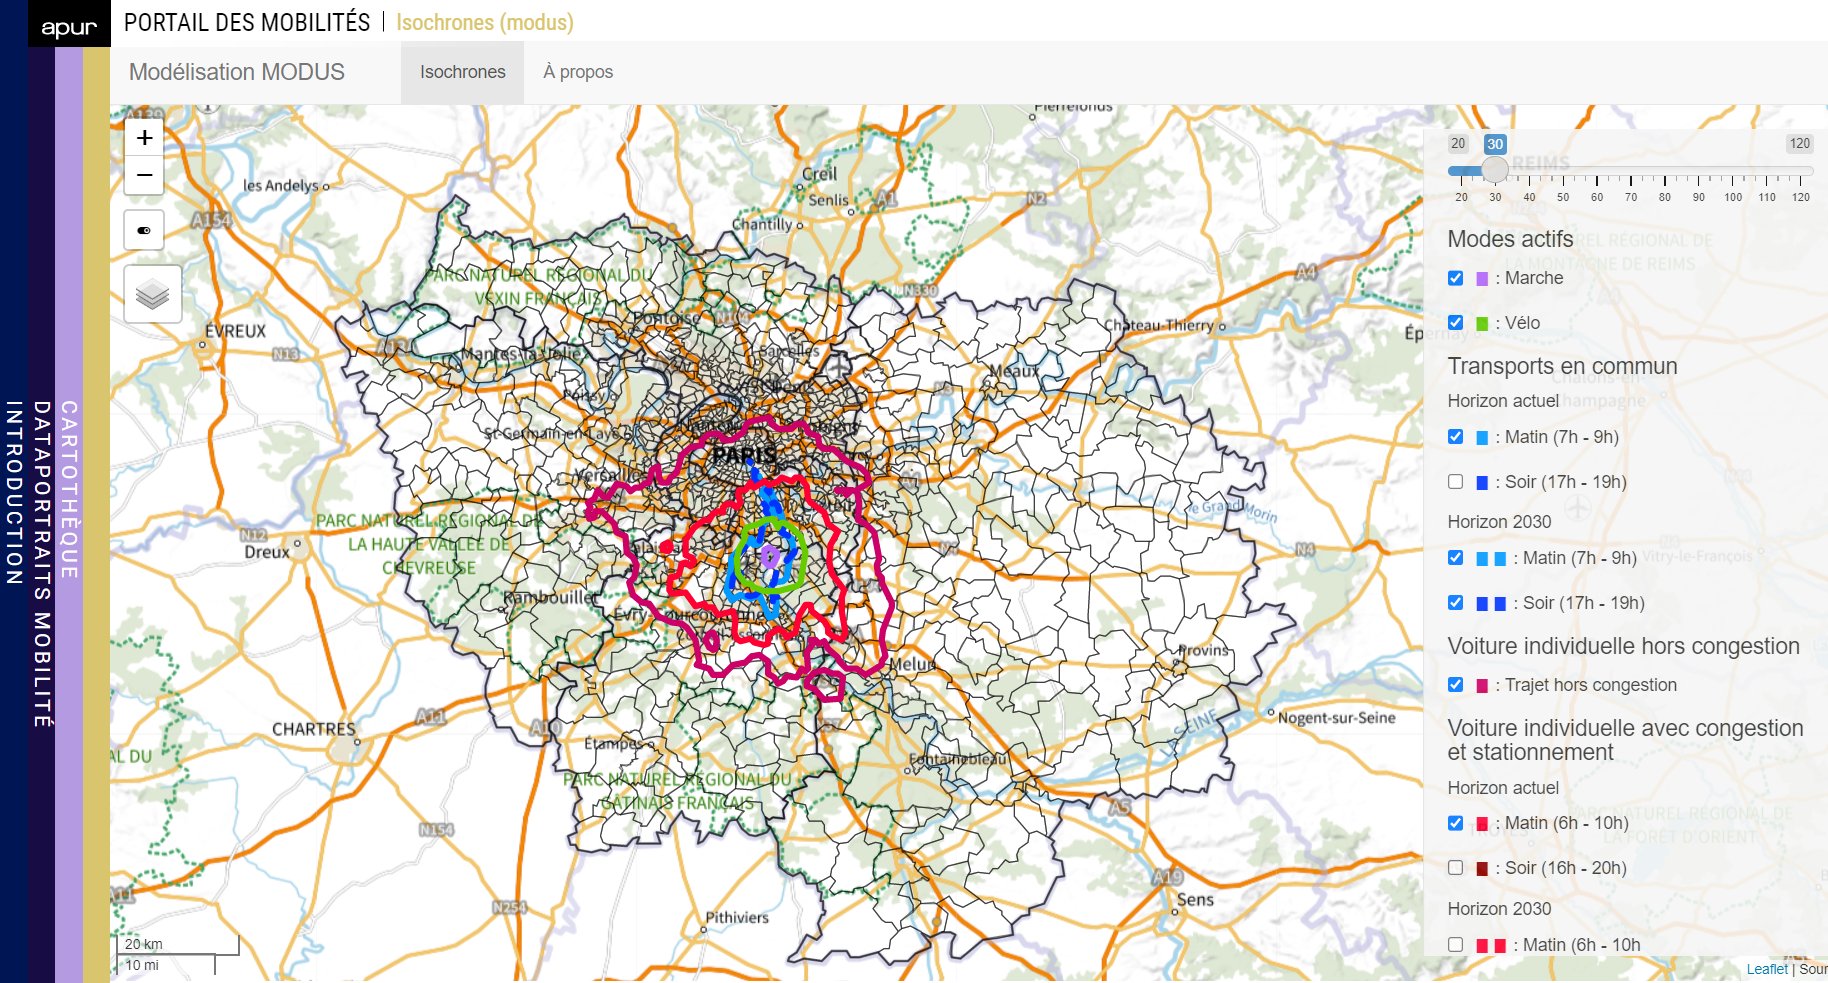The width and height of the screenshot is (1828, 983).
Task: Click the Portail des Mobilités heading
Action: pos(247,22)
